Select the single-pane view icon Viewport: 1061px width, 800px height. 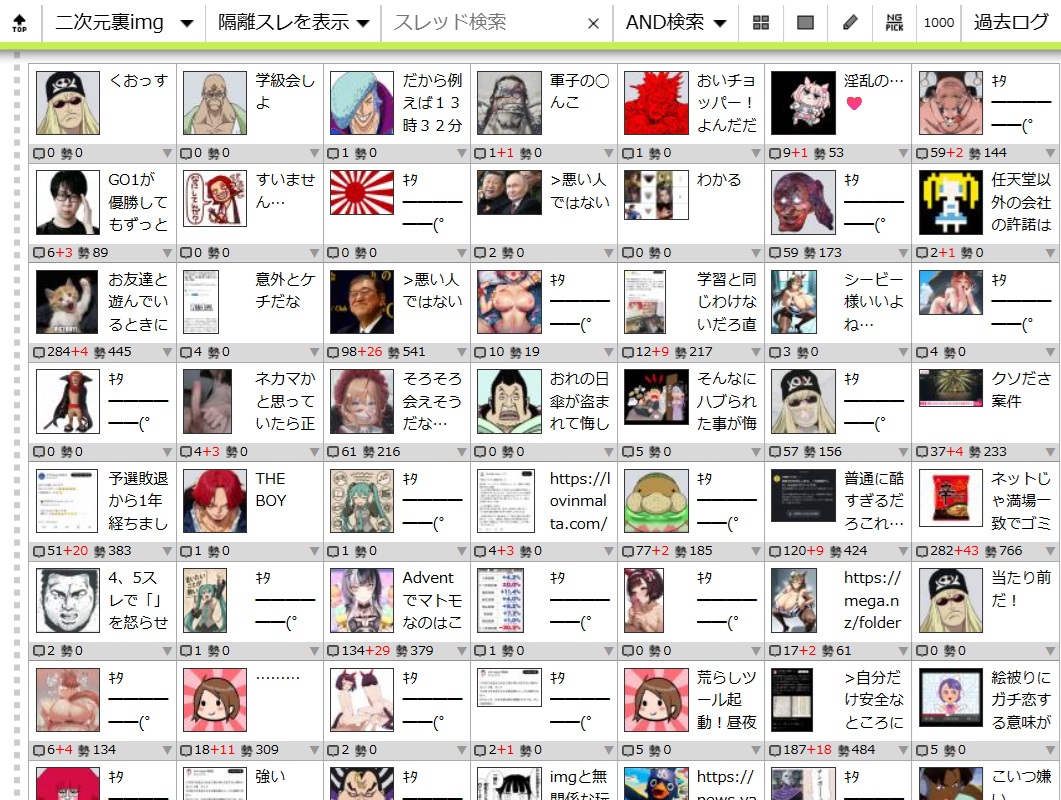click(805, 23)
